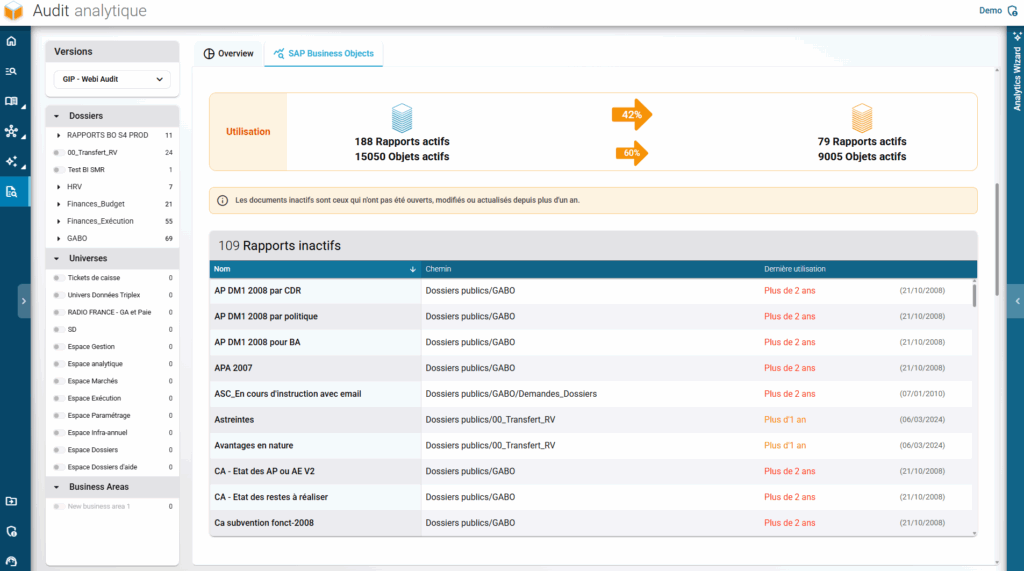This screenshot has width=1024, height=571.
Task: Open the Astreintes report row
Action: [x=590, y=419]
